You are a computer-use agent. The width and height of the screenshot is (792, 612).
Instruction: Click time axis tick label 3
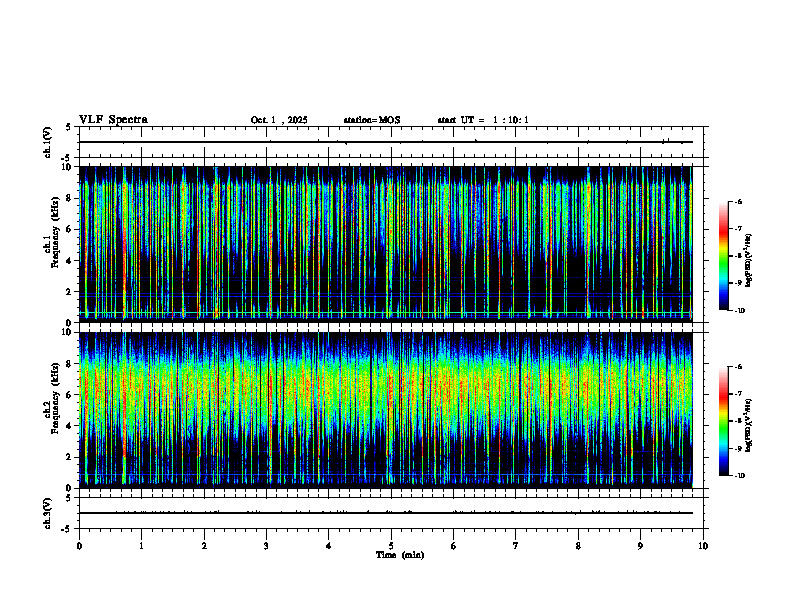pyautogui.click(x=266, y=546)
